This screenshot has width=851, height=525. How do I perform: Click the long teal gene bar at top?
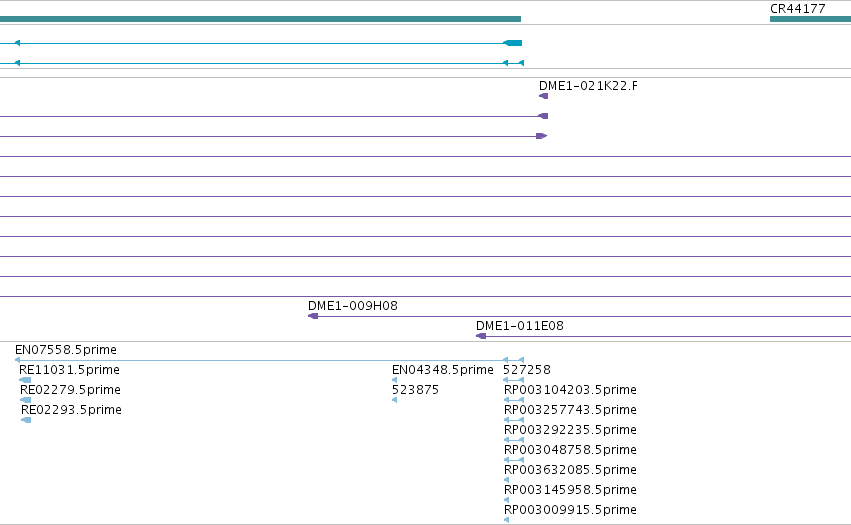[261, 19]
